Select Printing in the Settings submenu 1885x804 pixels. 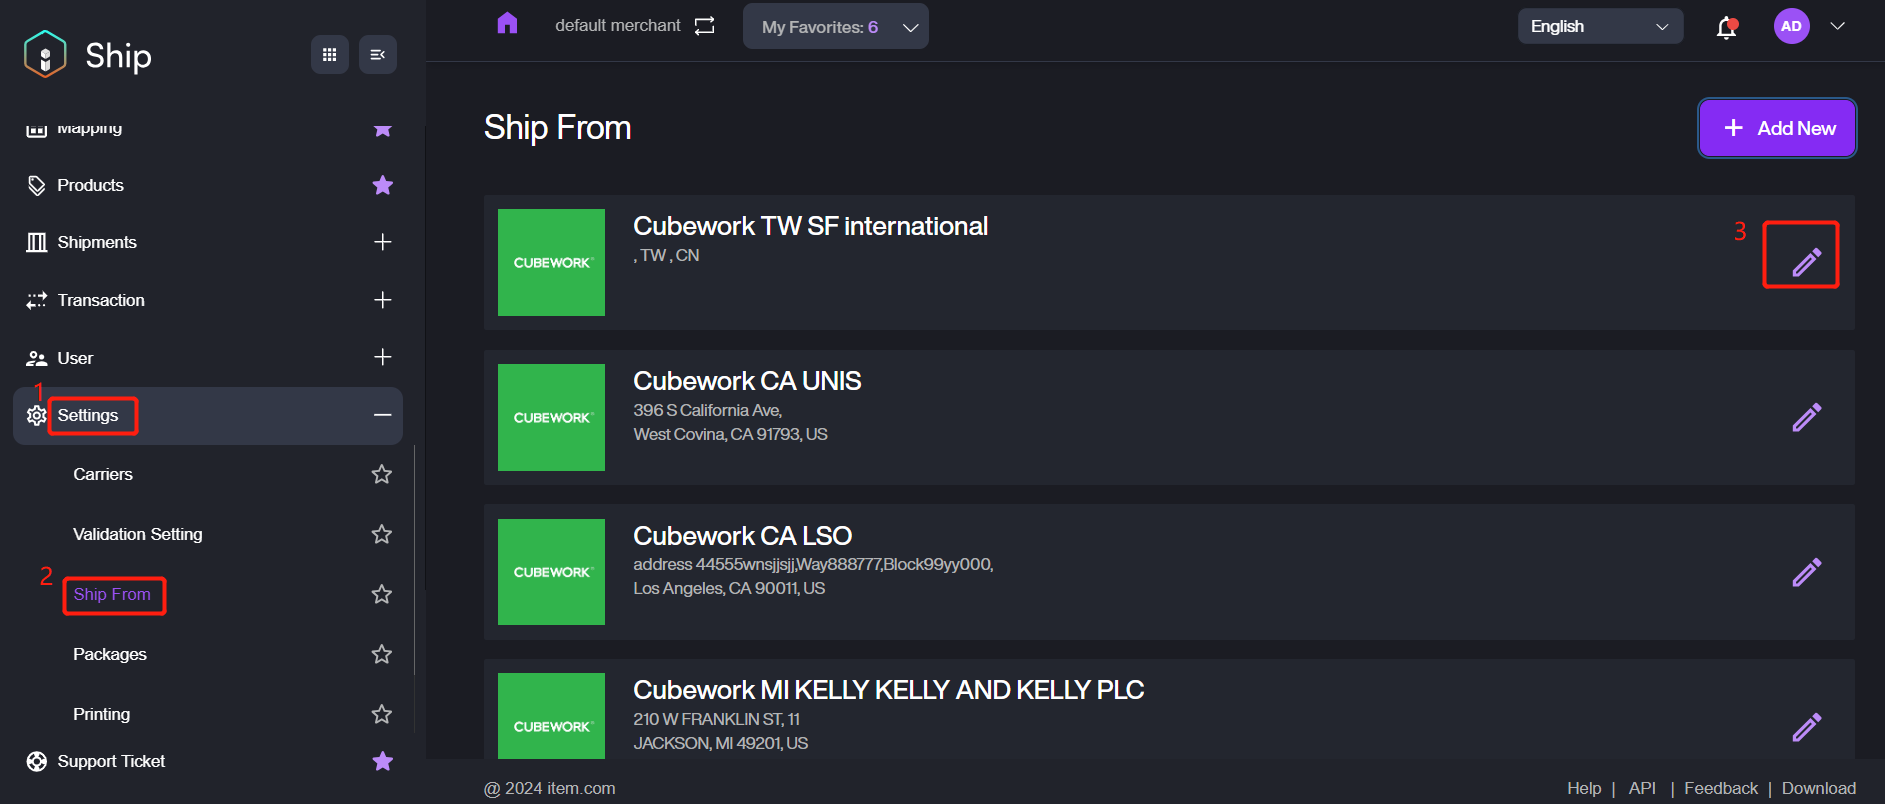click(x=102, y=714)
